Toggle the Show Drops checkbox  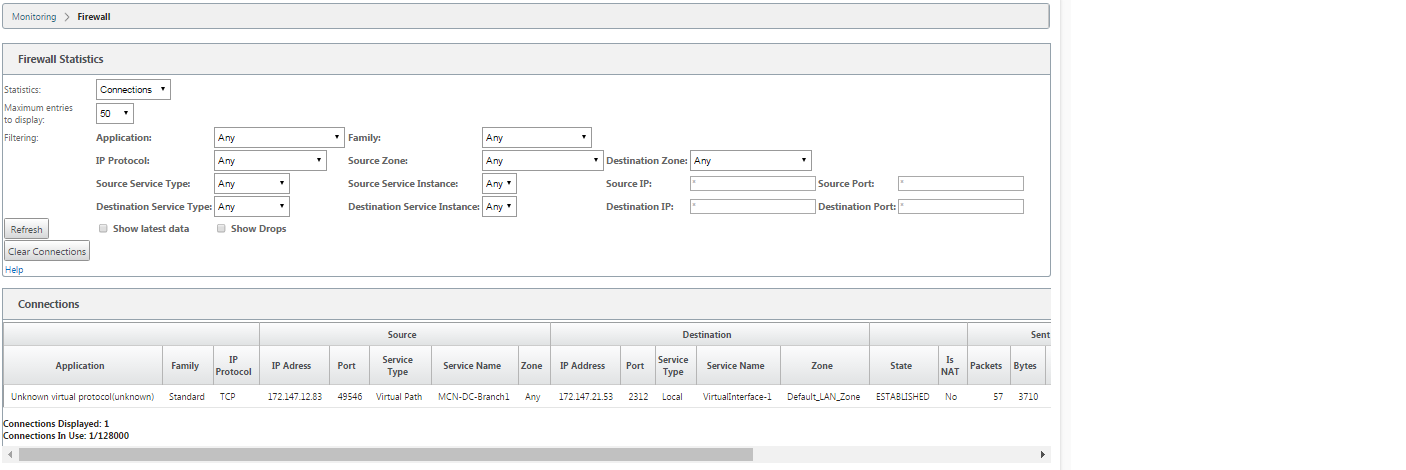click(x=222, y=229)
